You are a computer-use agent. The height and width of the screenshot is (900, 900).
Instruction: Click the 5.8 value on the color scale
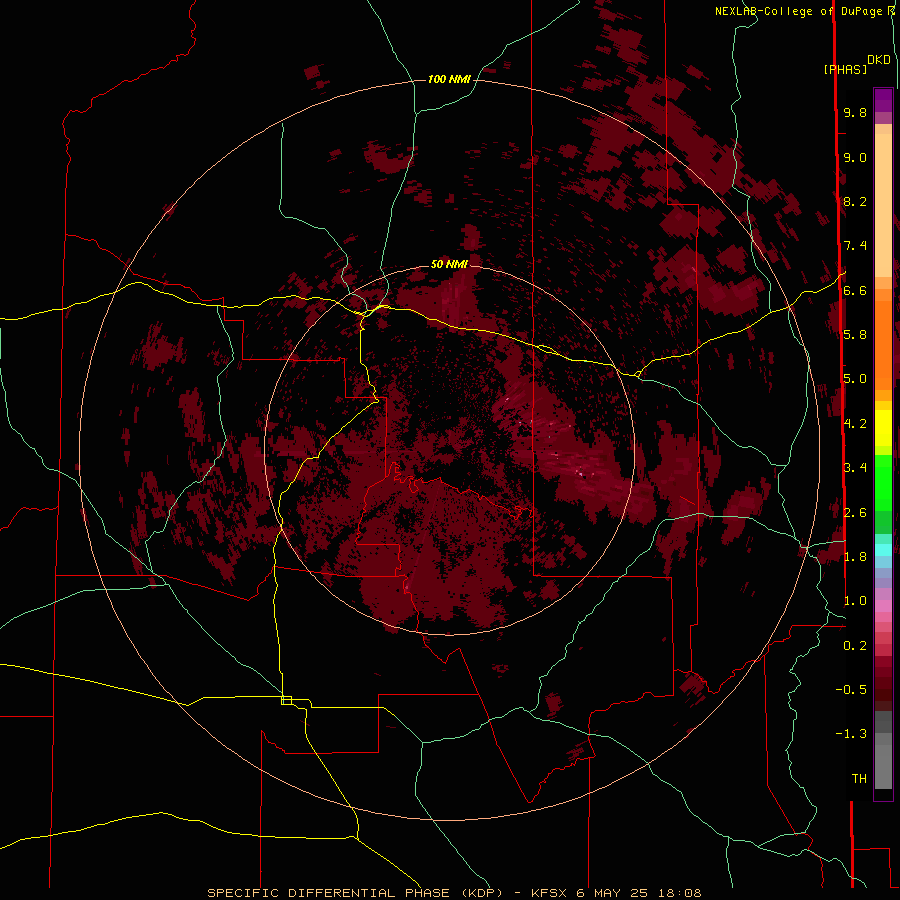[x=855, y=334]
